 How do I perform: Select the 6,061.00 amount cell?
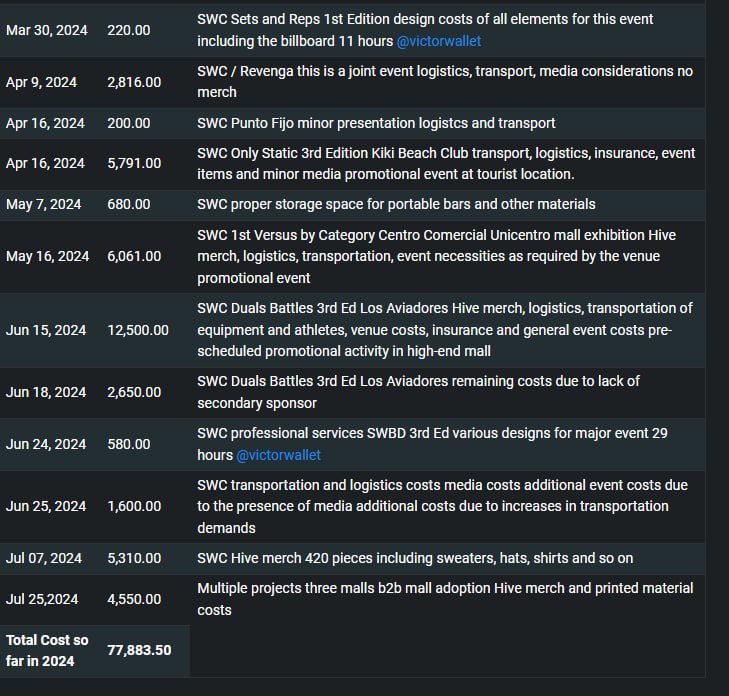click(x=134, y=256)
